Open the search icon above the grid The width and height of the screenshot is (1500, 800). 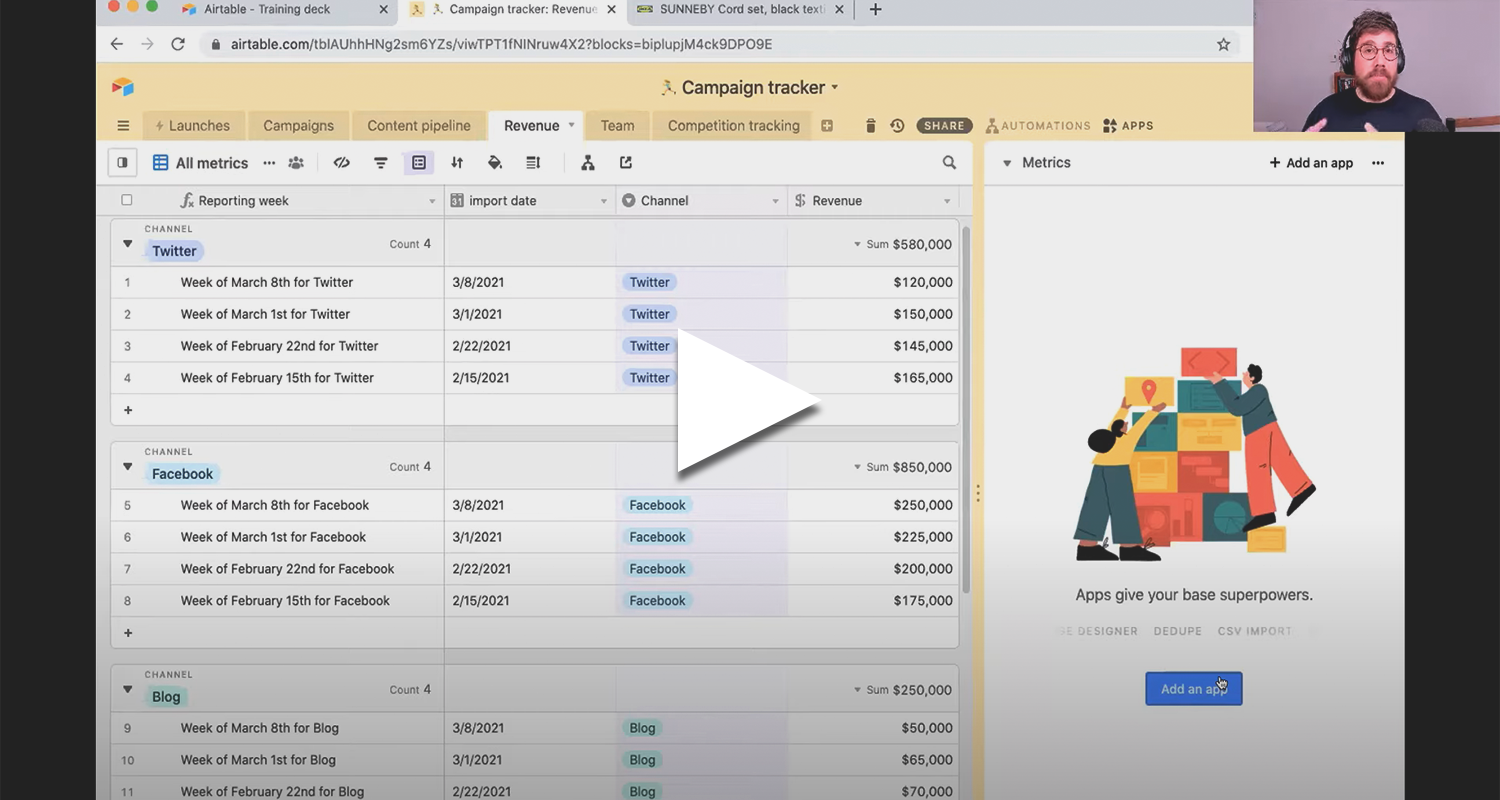tap(948, 162)
